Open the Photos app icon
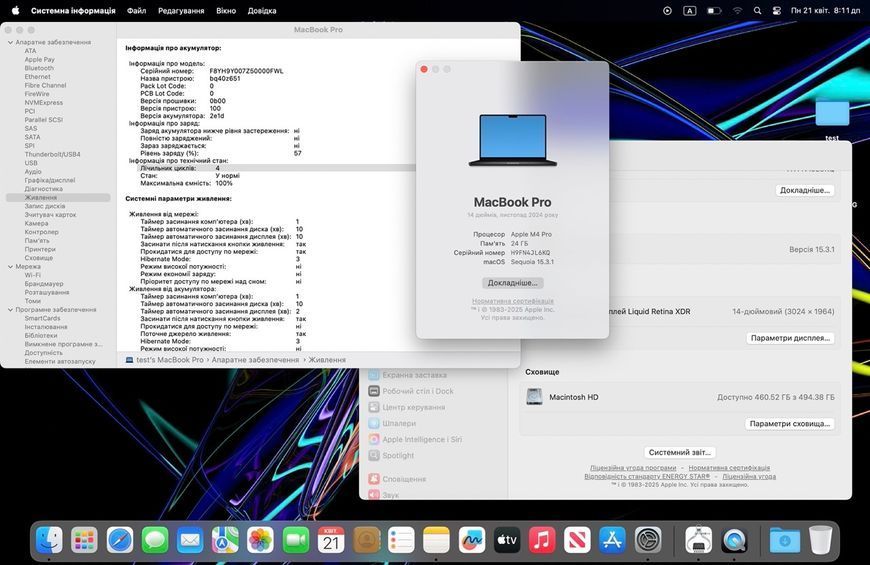 [x=260, y=540]
